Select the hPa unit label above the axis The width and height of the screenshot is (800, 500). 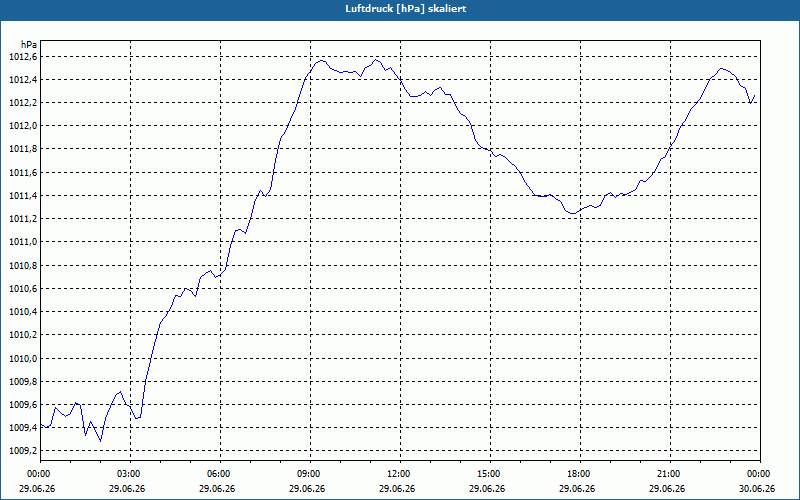[x=29, y=44]
